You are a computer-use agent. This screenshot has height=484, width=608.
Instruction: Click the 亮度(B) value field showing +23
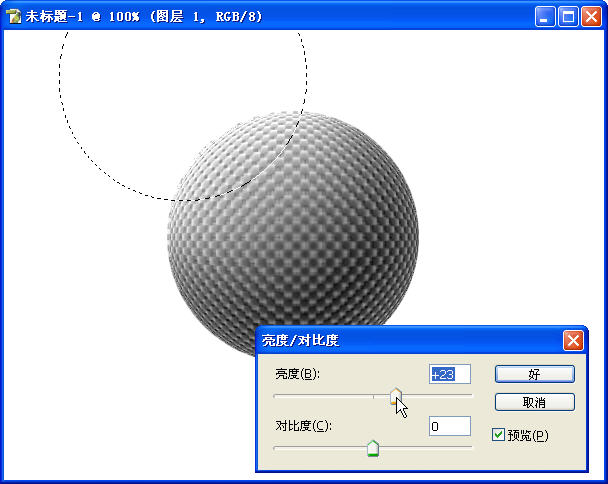pos(449,374)
